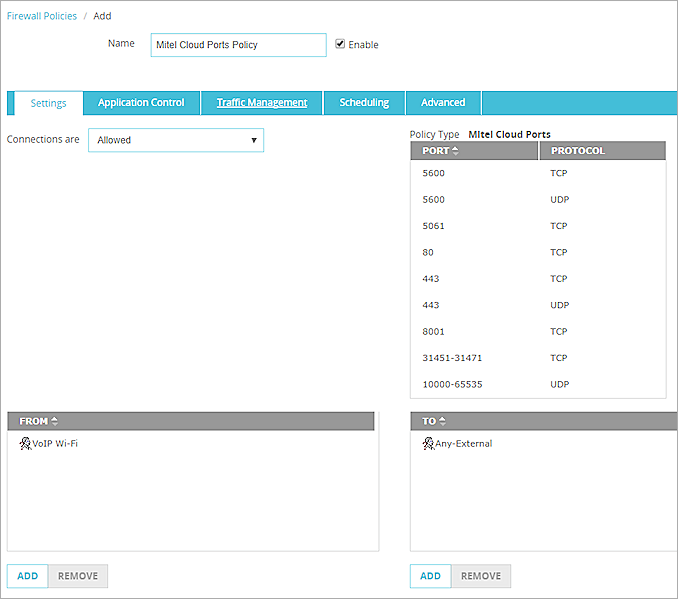Open the Traffic Management tab
The image size is (678, 599).
pos(262,103)
